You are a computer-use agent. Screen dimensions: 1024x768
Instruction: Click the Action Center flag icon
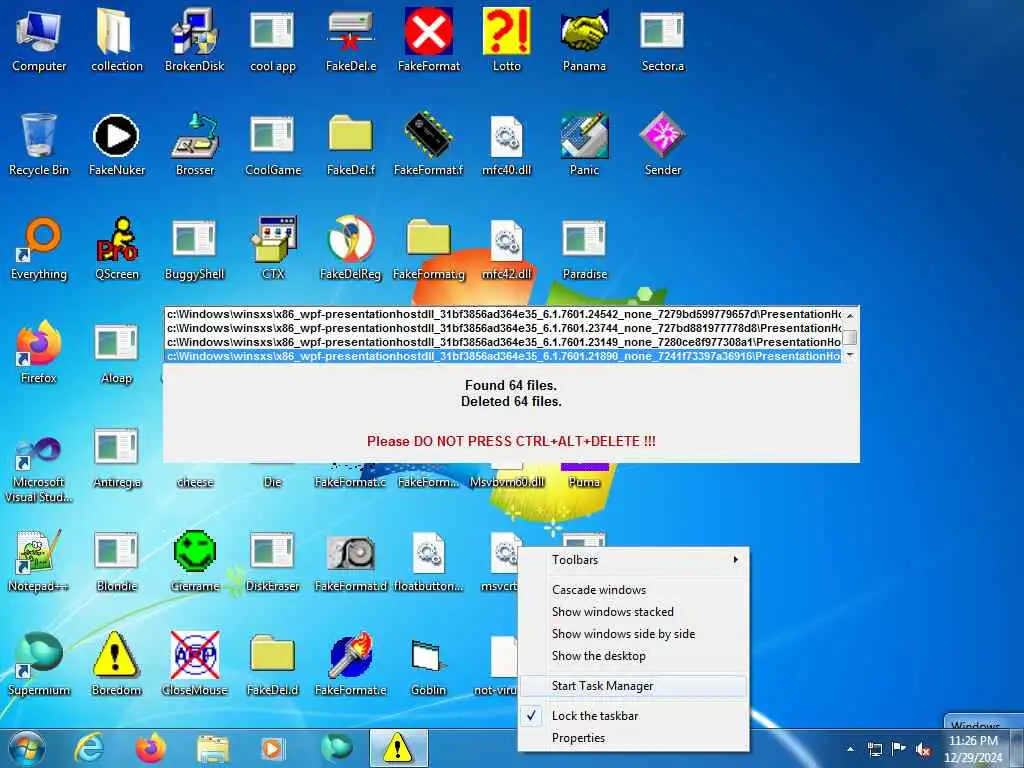[x=899, y=749]
